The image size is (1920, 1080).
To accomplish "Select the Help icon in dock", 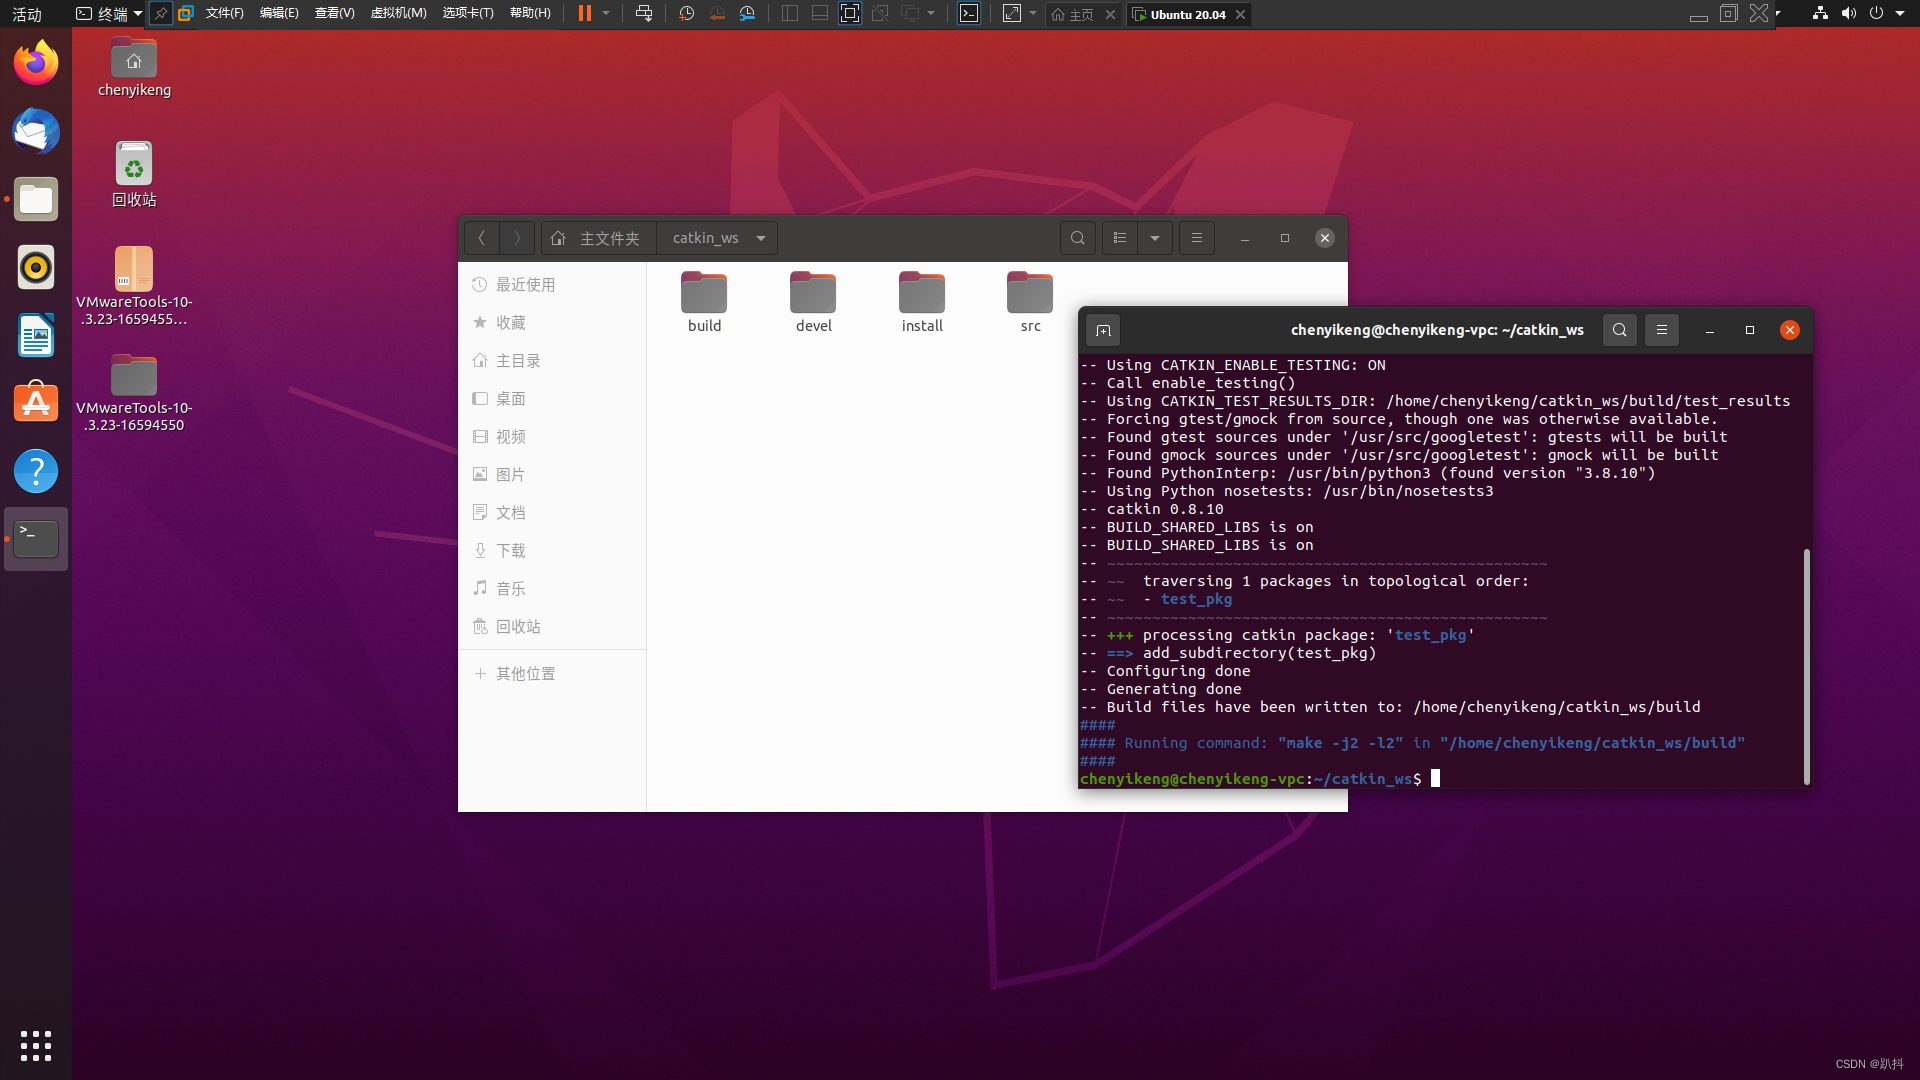I will pos(36,471).
